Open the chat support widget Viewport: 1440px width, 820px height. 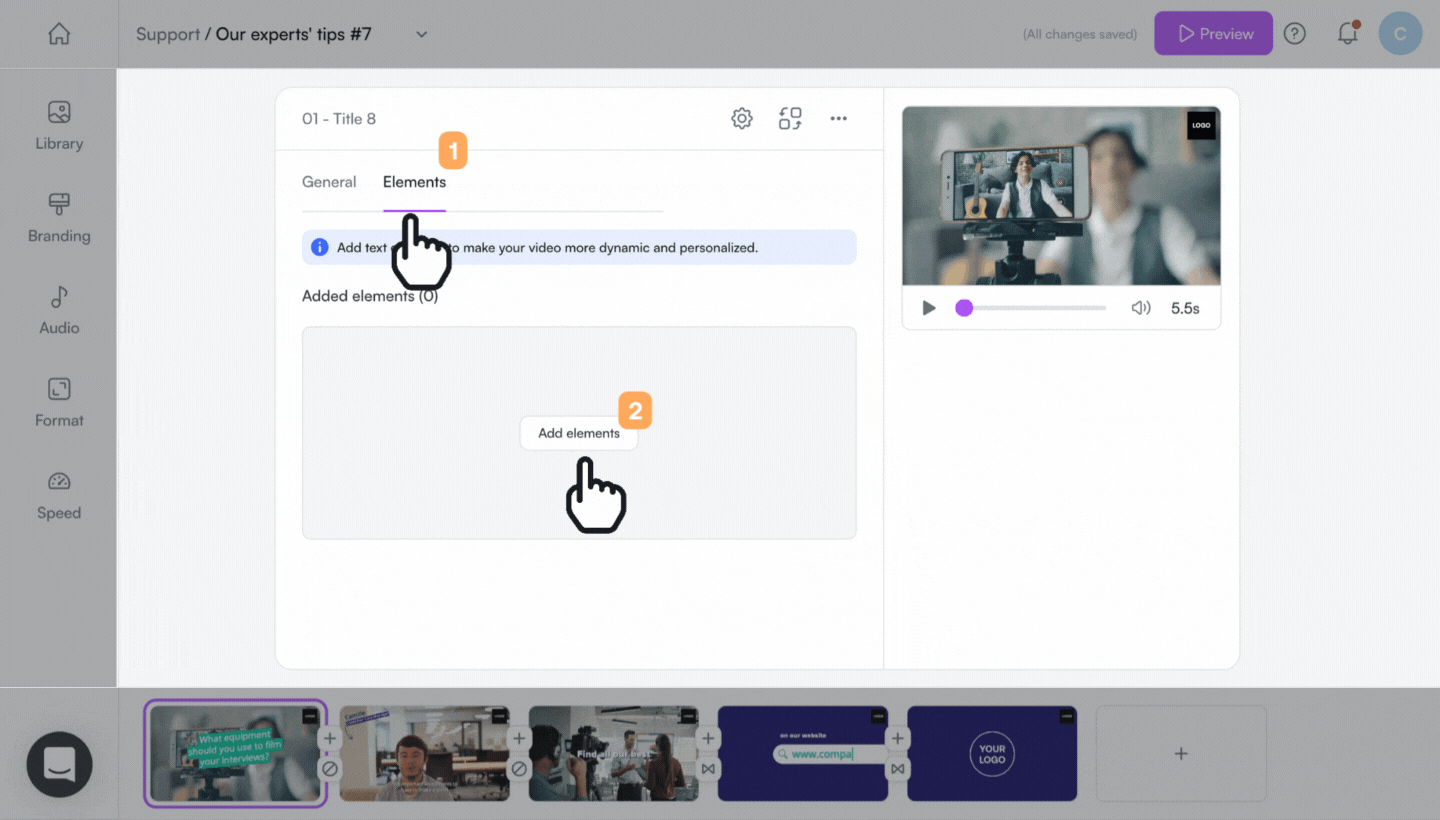point(60,765)
